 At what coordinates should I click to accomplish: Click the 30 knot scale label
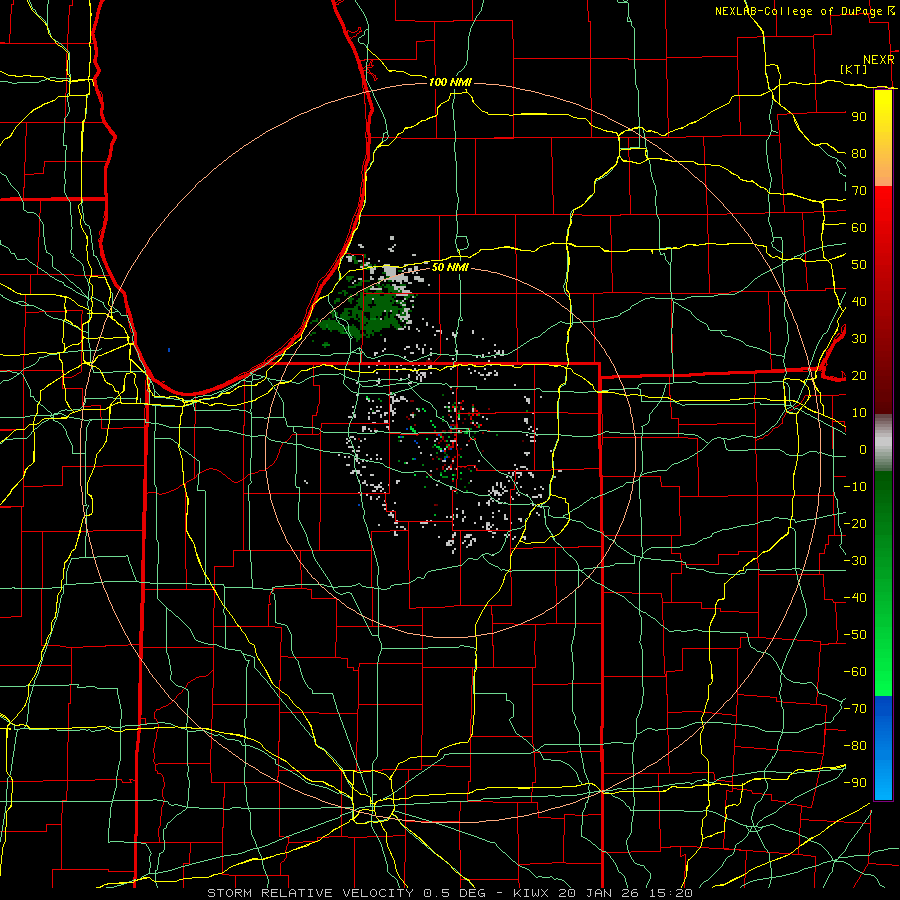859,339
